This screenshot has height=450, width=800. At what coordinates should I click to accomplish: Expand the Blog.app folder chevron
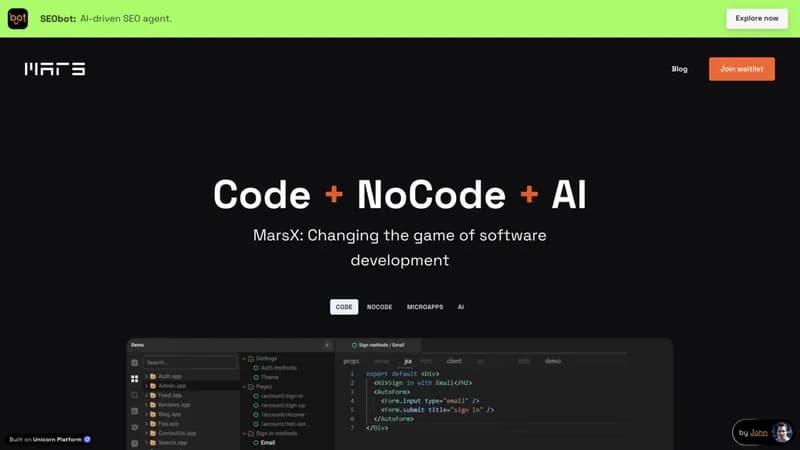146,414
